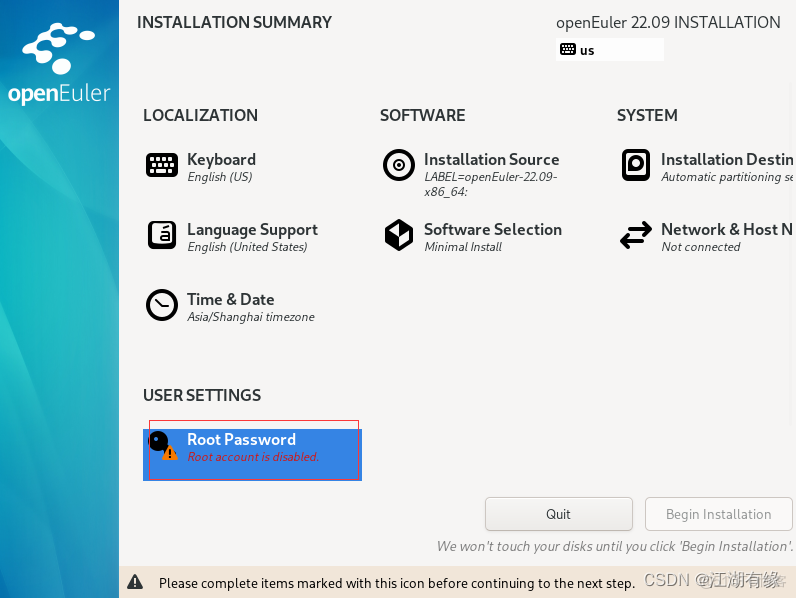The width and height of the screenshot is (796, 598).
Task: Click the warning triangle in the bottom bar
Action: pos(135,582)
